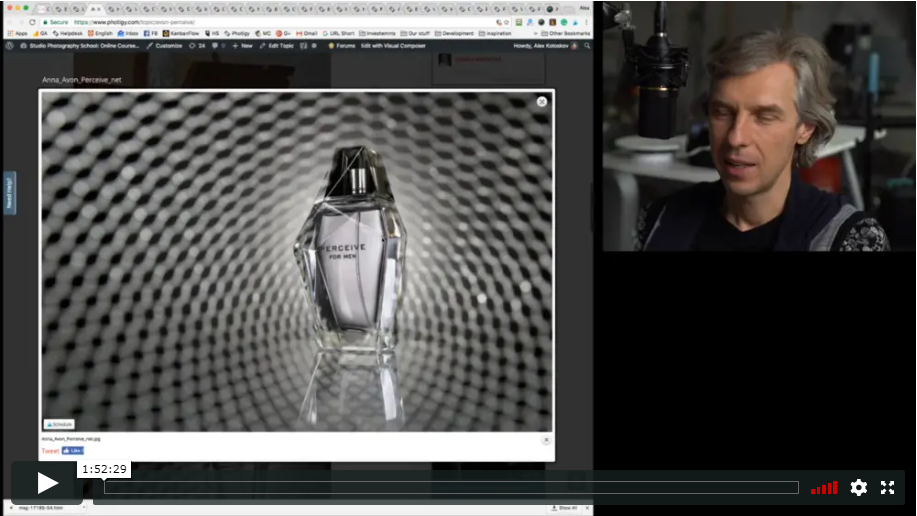Image resolution: width=917 pixels, height=516 pixels.
Task: Open the Howdy, Alex Koloskov account menu
Action: pyautogui.click(x=545, y=46)
